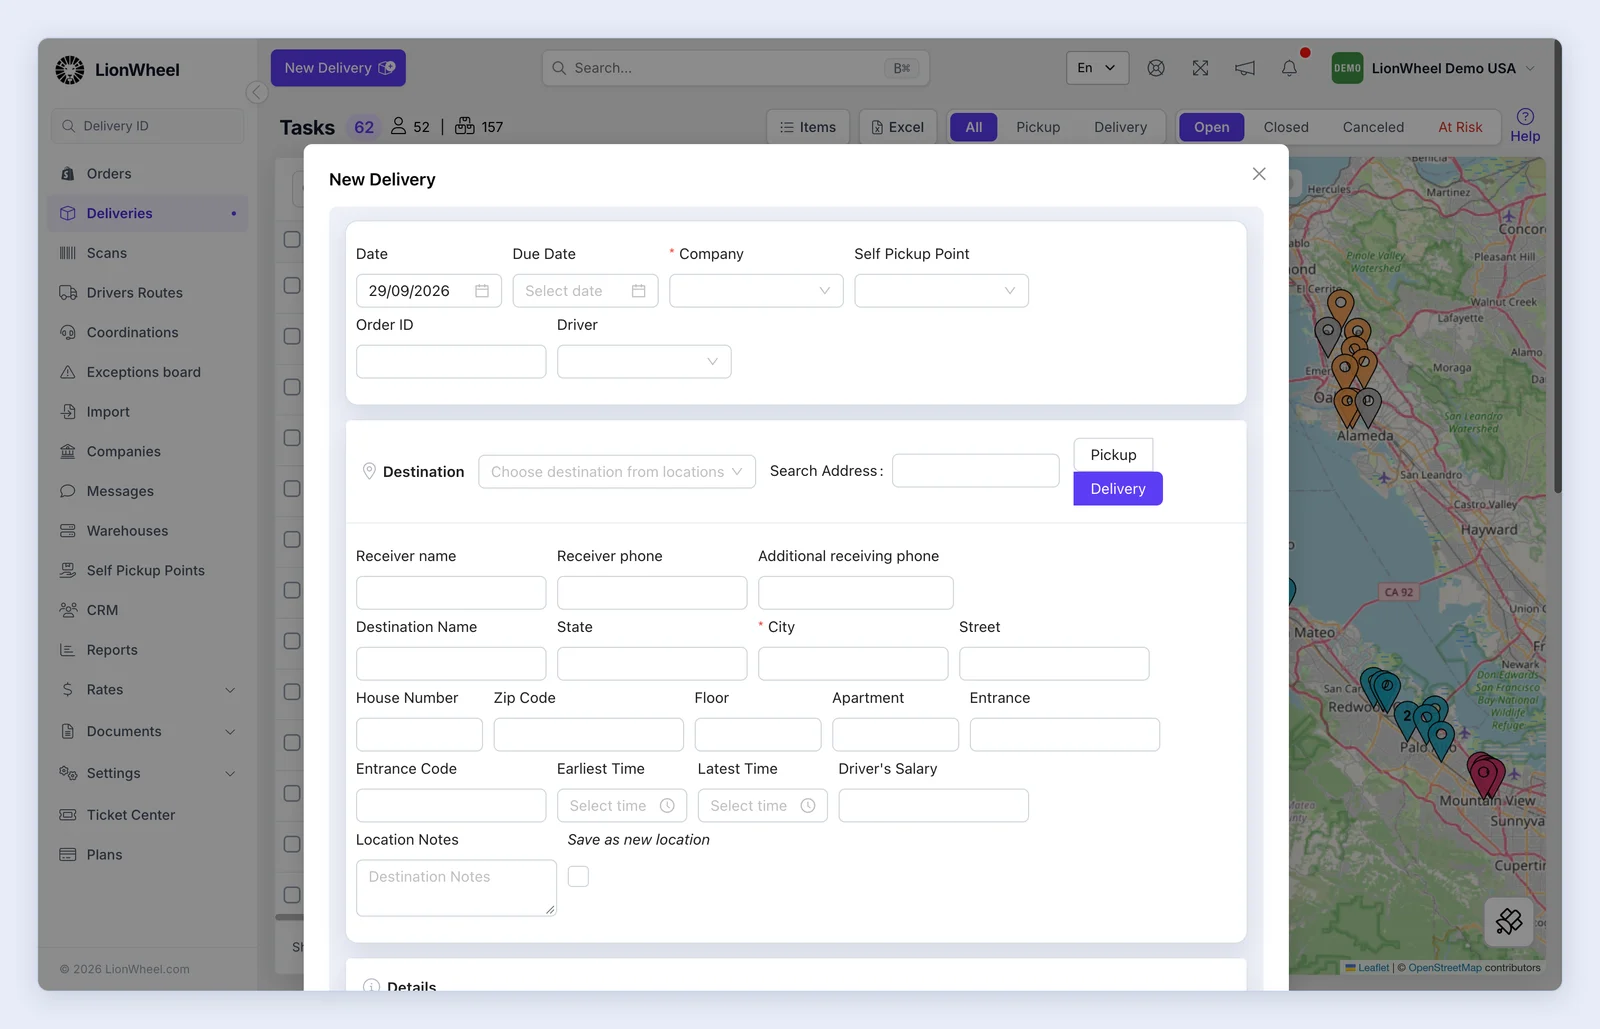Toggle fullscreen expand icon in header
This screenshot has height=1029, width=1600.
[x=1201, y=68]
